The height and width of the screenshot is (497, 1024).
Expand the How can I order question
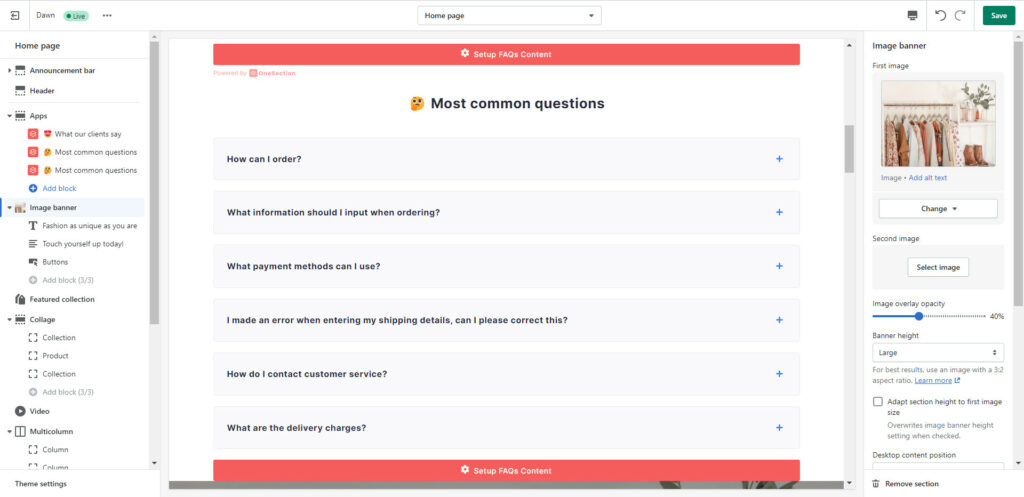506,159
